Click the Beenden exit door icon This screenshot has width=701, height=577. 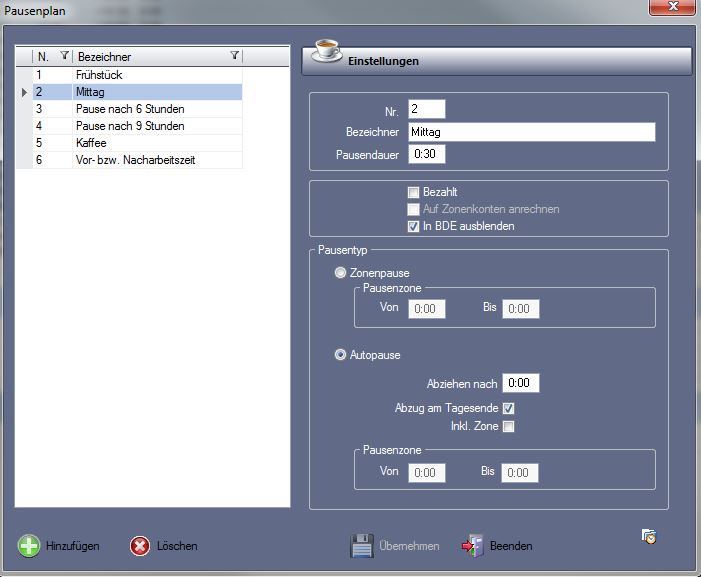(472, 546)
